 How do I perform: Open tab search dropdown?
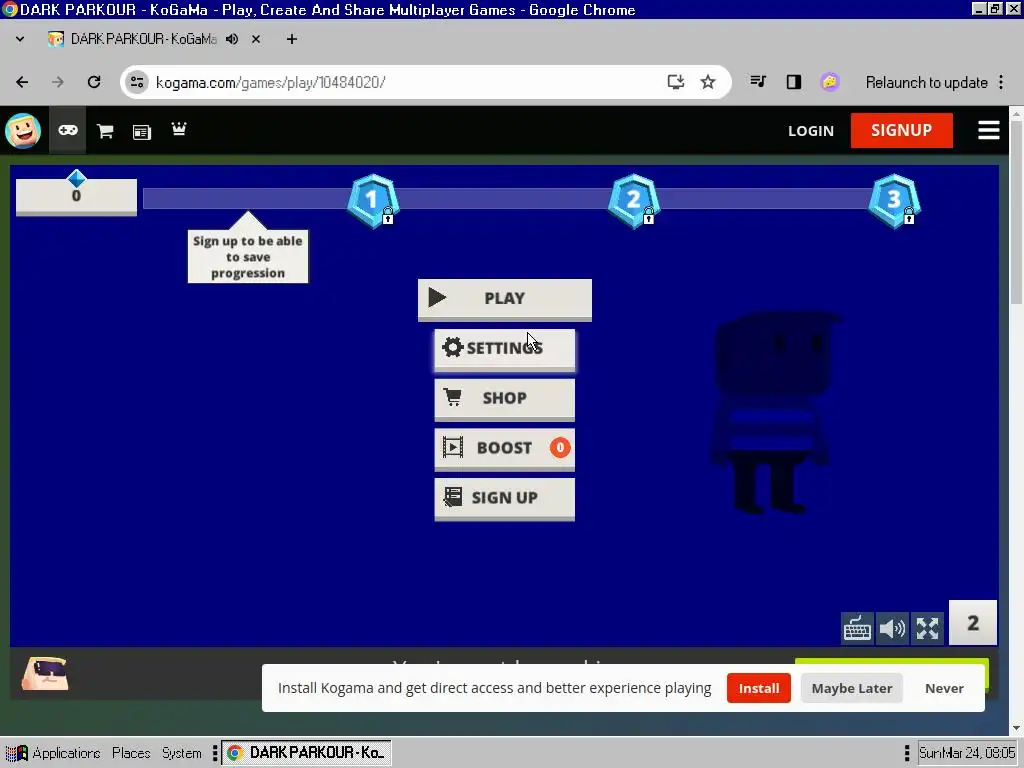(20, 39)
